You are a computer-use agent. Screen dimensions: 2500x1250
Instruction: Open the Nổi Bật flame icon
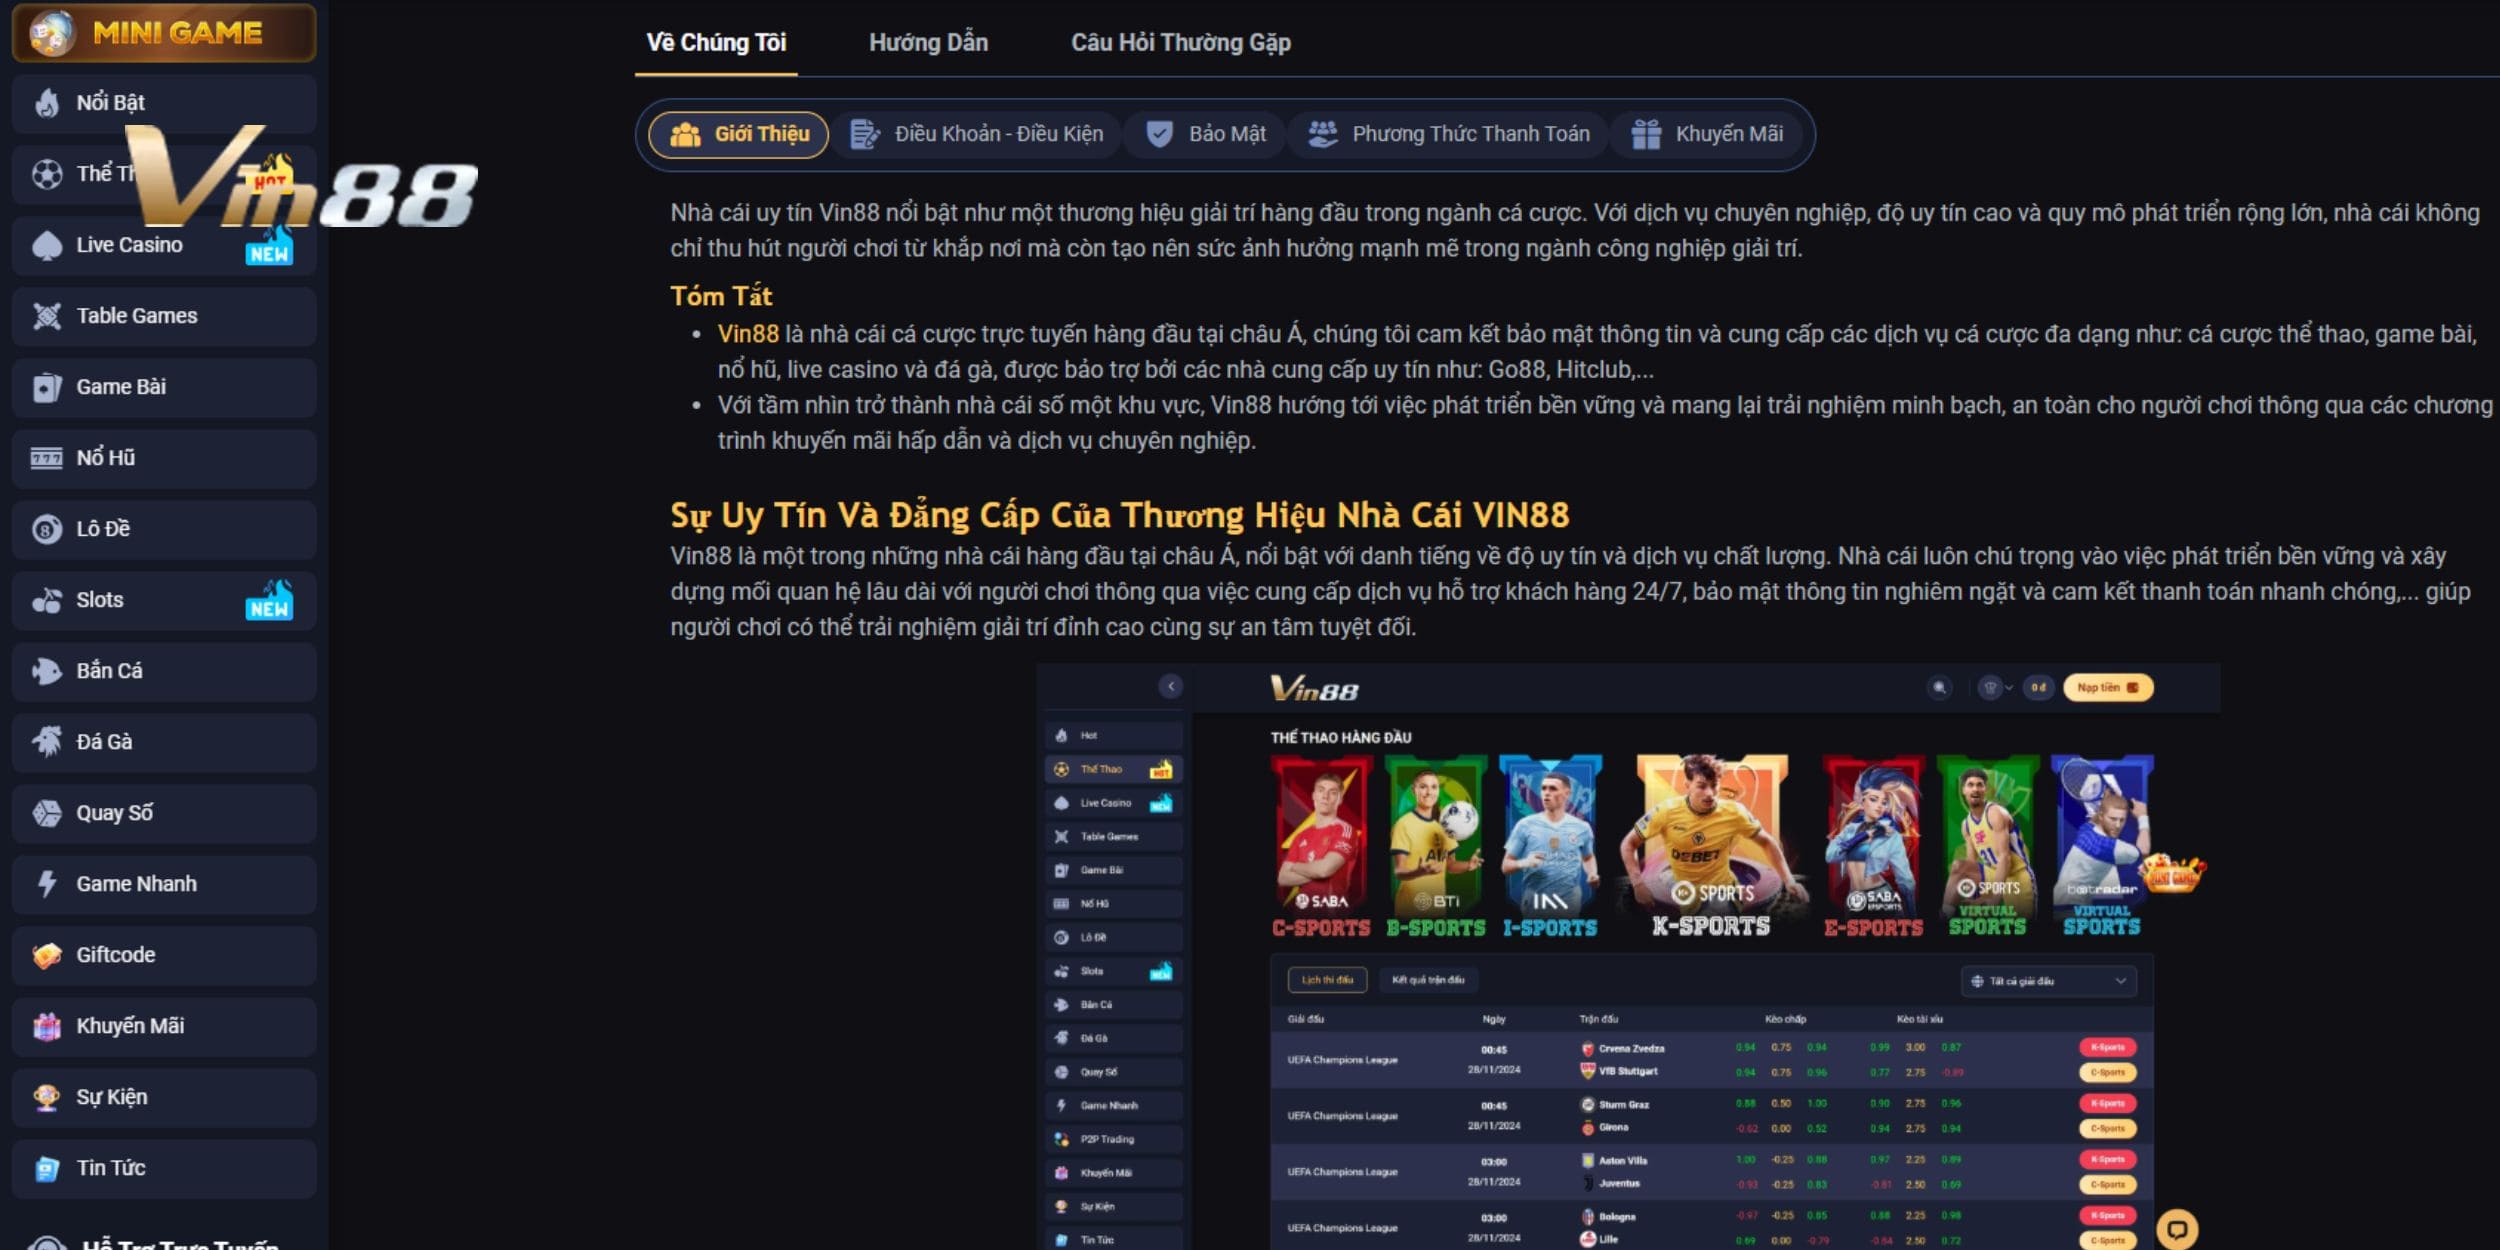[x=47, y=102]
